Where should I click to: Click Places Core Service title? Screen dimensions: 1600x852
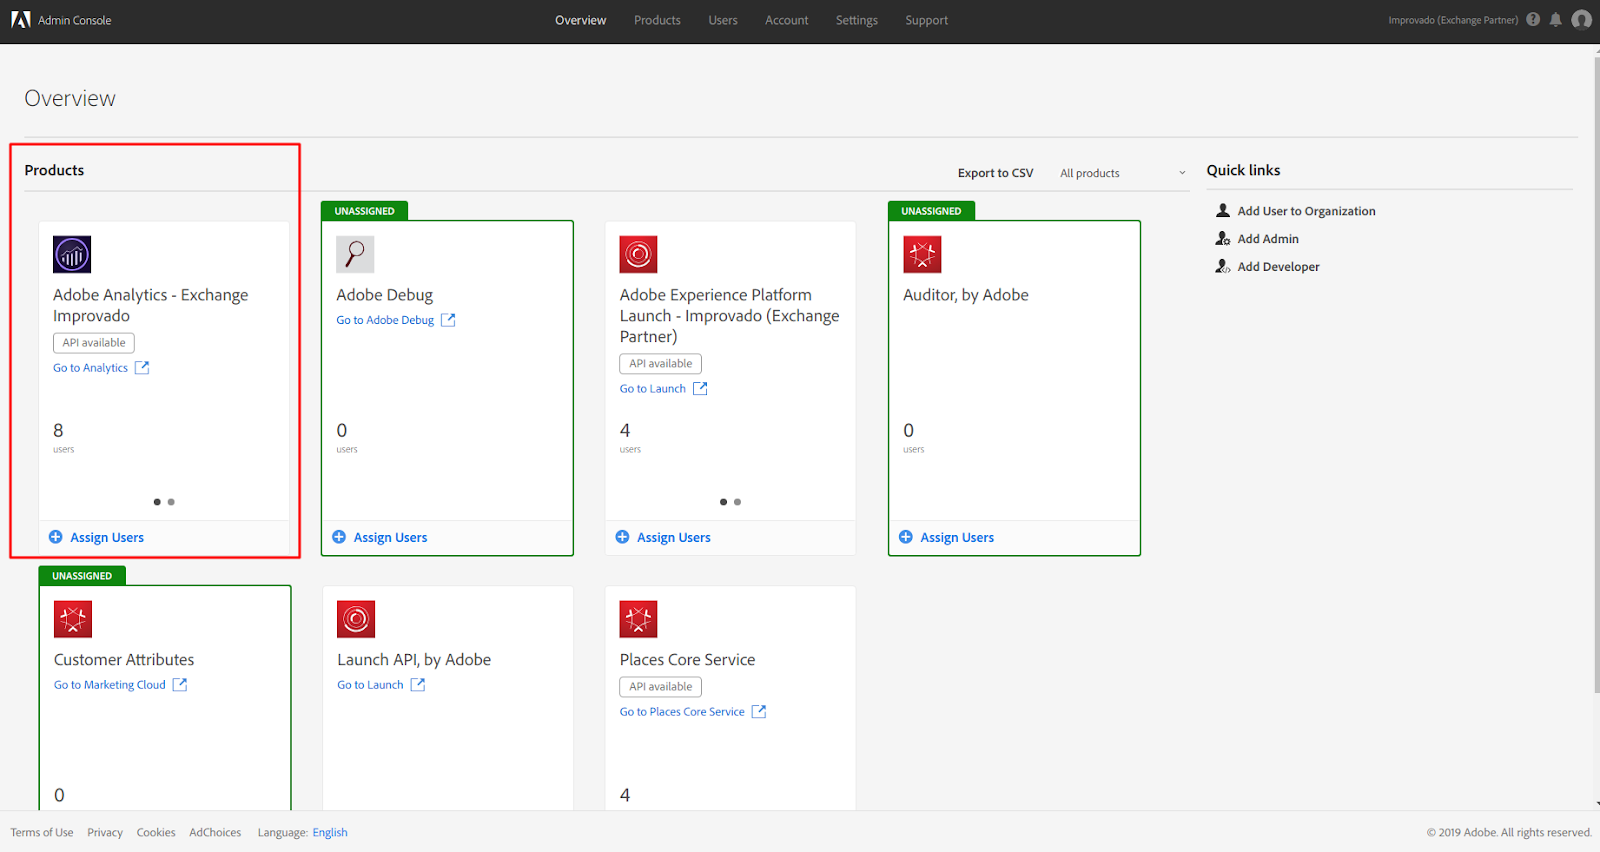click(x=687, y=660)
